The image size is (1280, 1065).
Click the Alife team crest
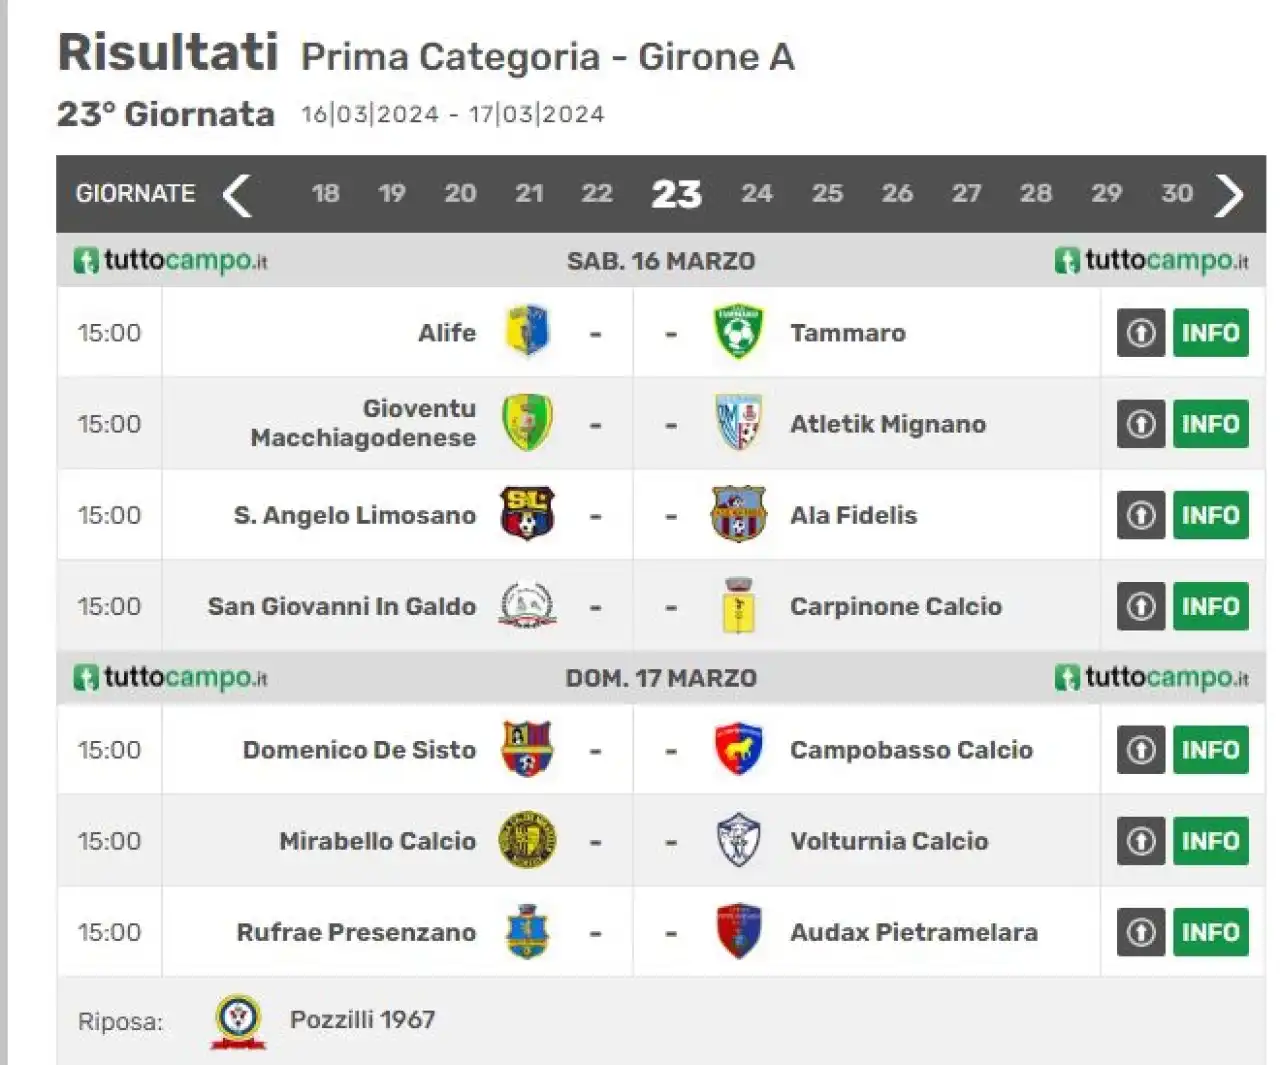click(x=527, y=332)
